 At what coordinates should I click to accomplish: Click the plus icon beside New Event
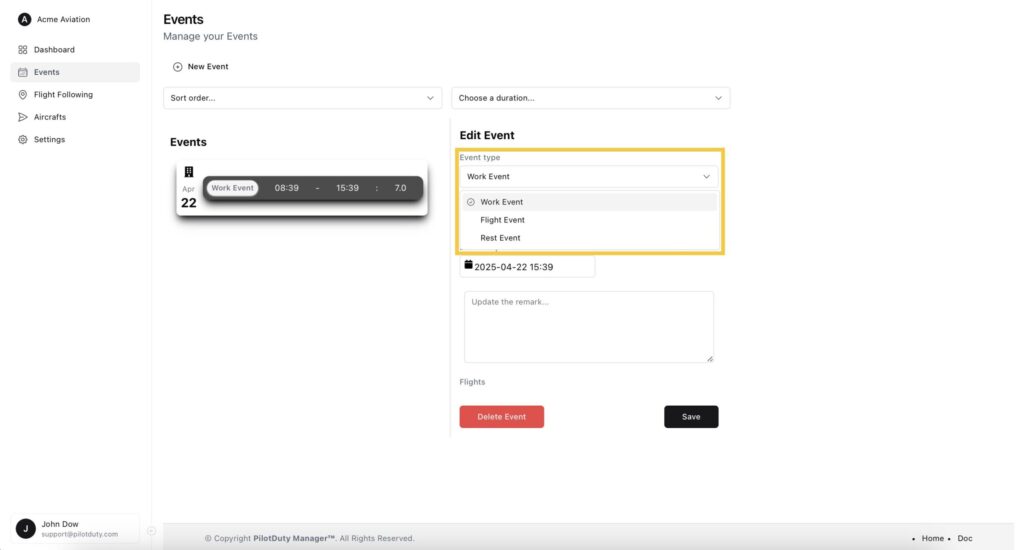178,67
